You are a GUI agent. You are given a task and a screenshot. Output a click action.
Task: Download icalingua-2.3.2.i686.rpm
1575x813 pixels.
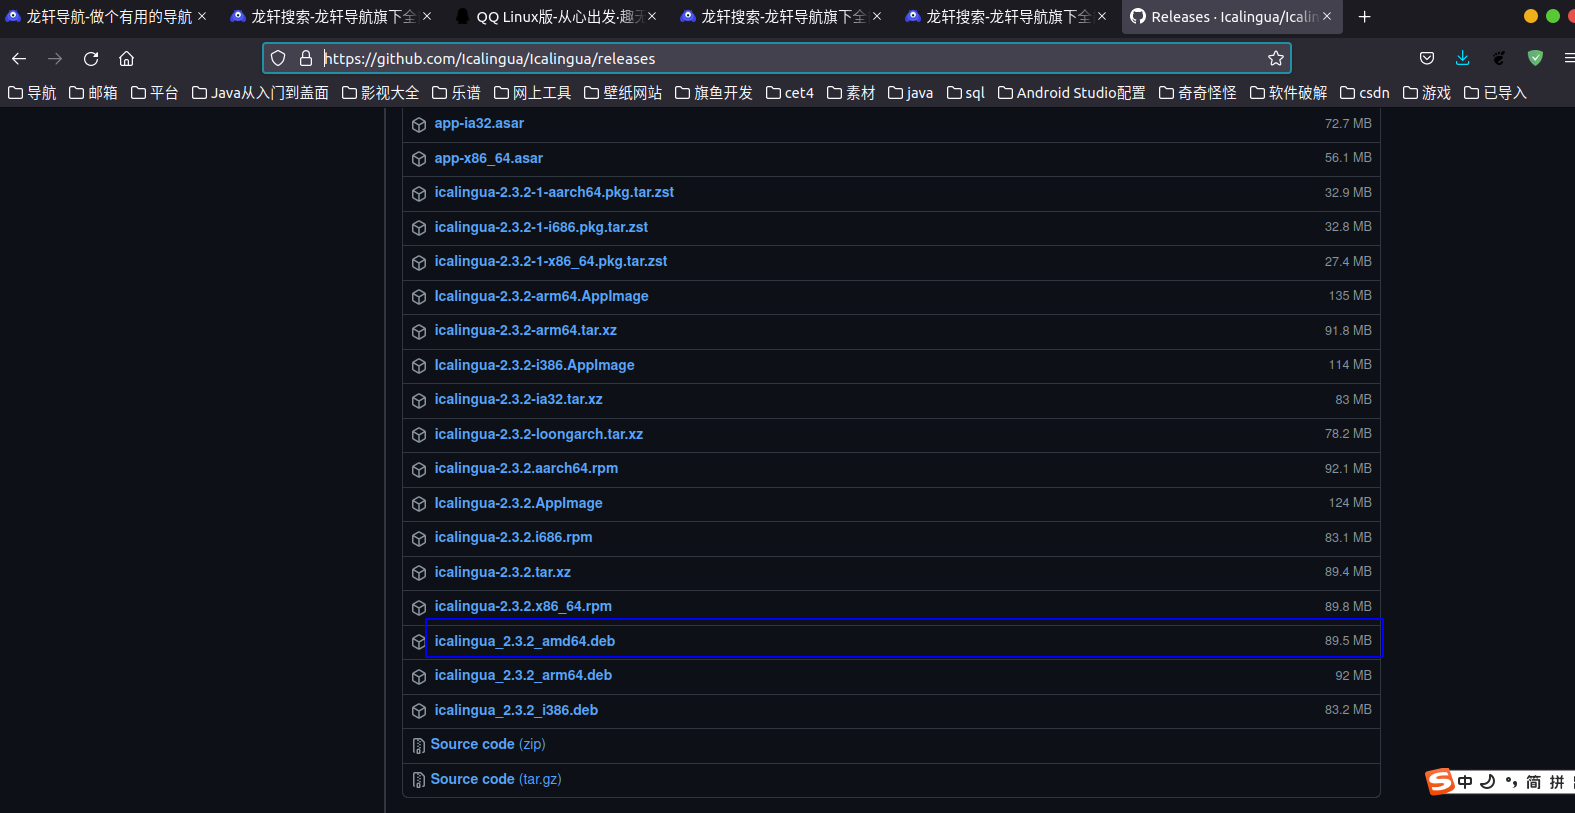[x=513, y=537]
